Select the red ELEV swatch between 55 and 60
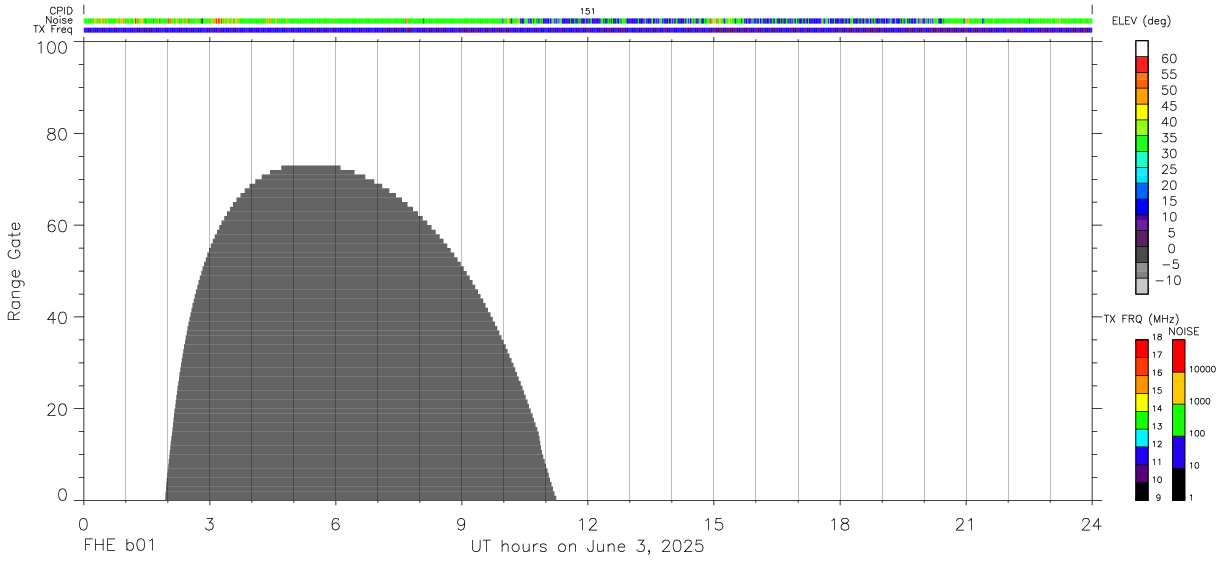 (1141, 64)
